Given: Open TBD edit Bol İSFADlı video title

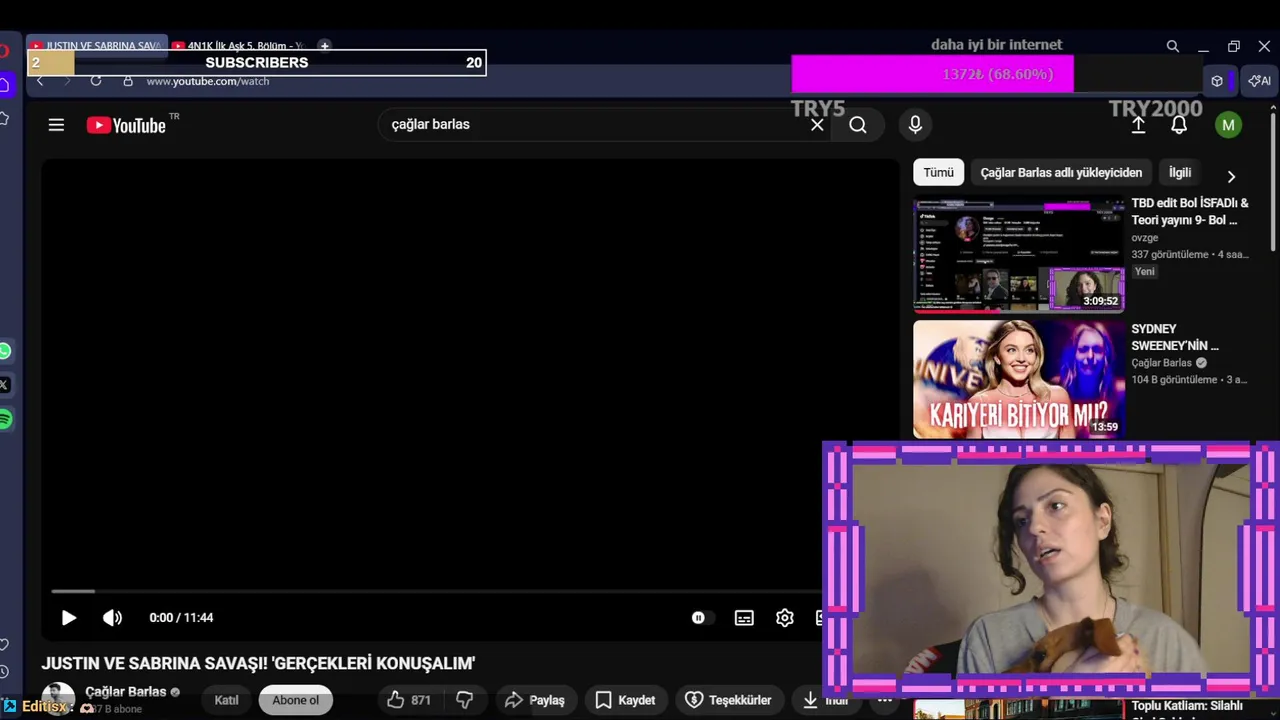Looking at the screenshot, I should (1190, 211).
